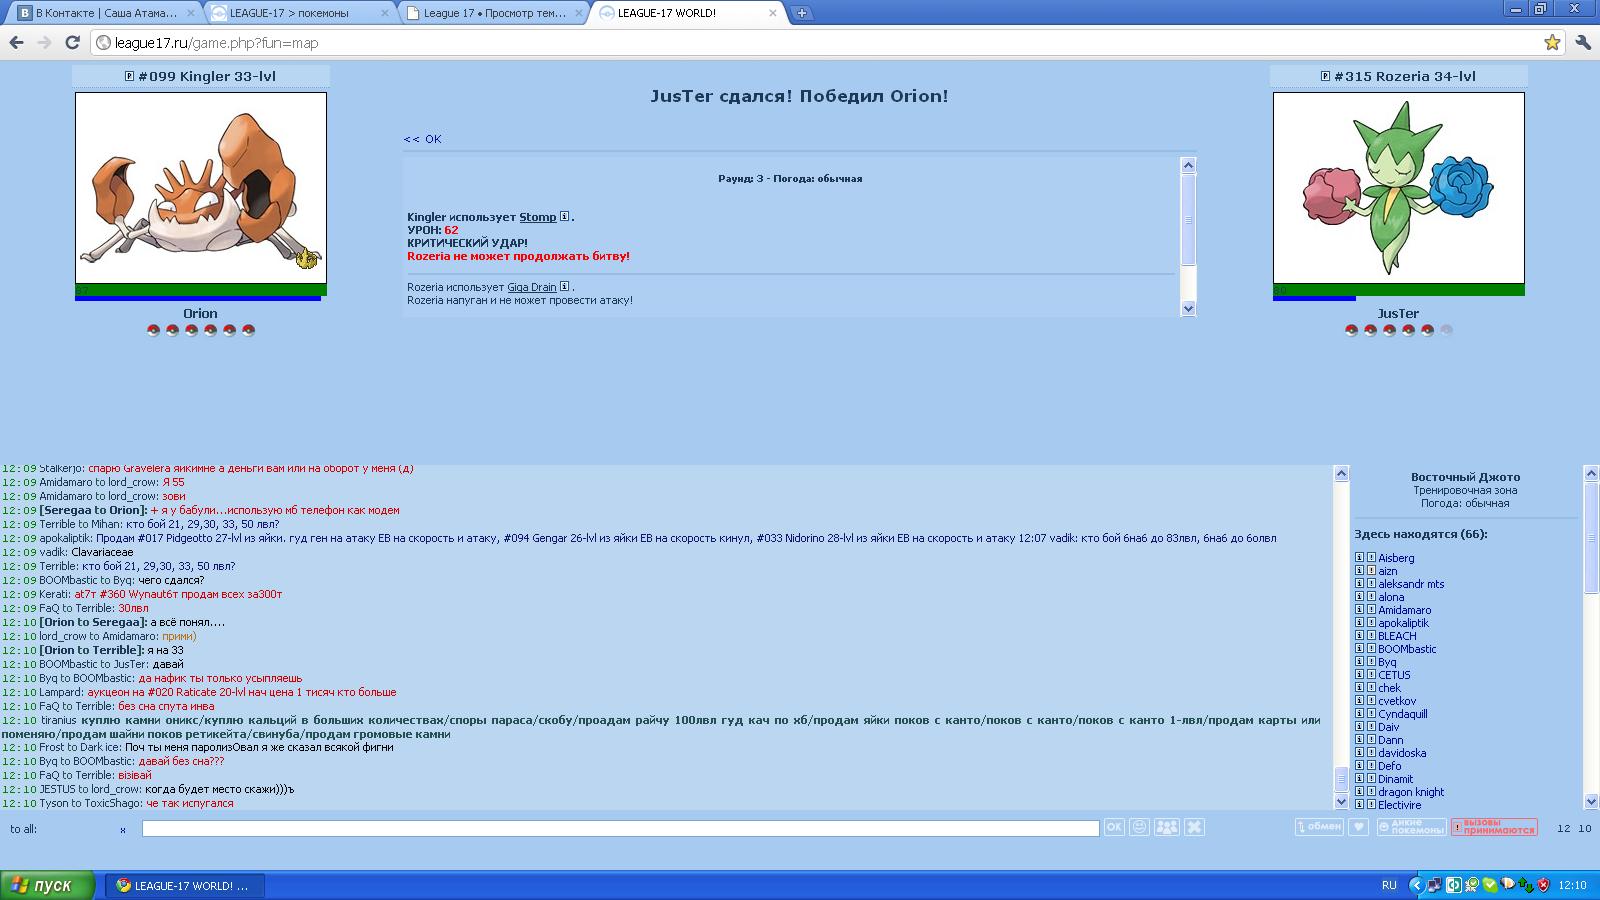Select the 'LEAGUE-17 WORLD!' browser tab

pyautogui.click(x=687, y=13)
